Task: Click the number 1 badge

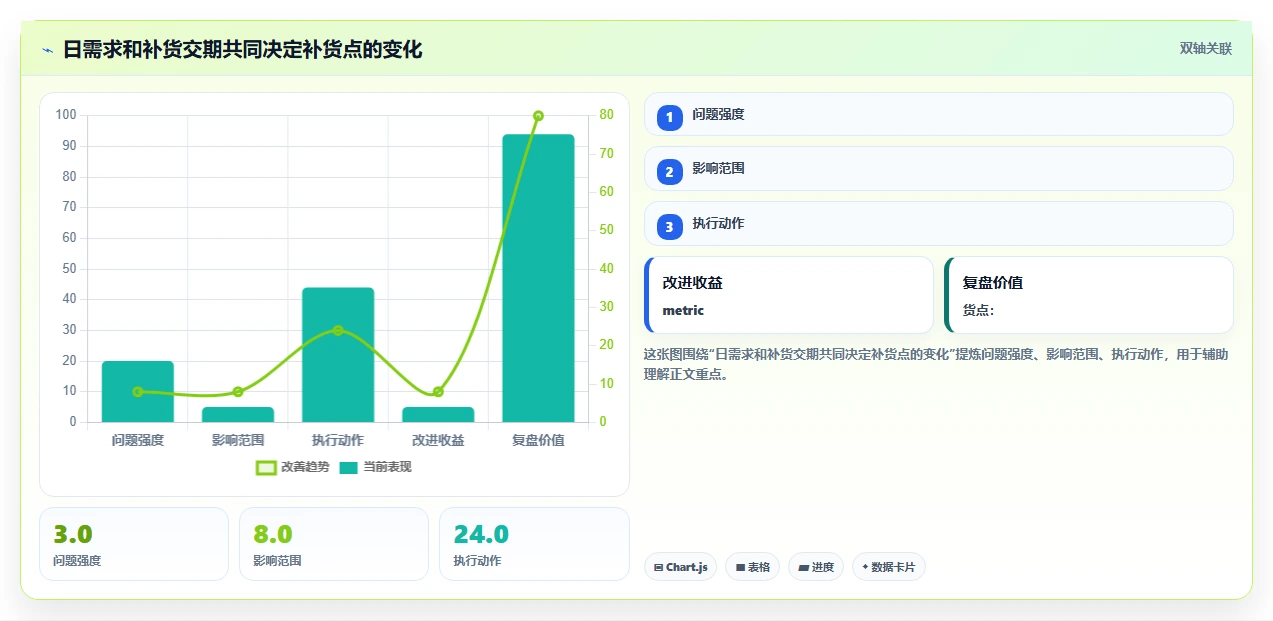Action: coord(669,117)
